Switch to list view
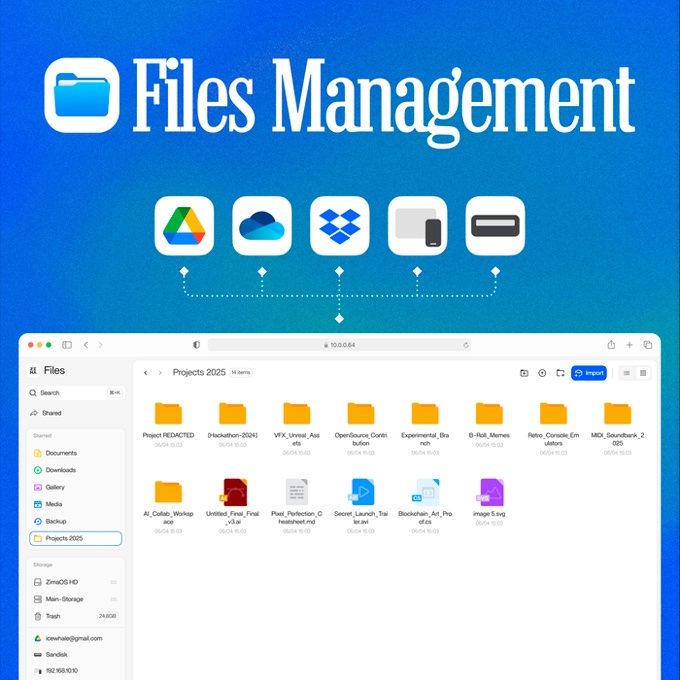The image size is (680, 680). tap(627, 373)
